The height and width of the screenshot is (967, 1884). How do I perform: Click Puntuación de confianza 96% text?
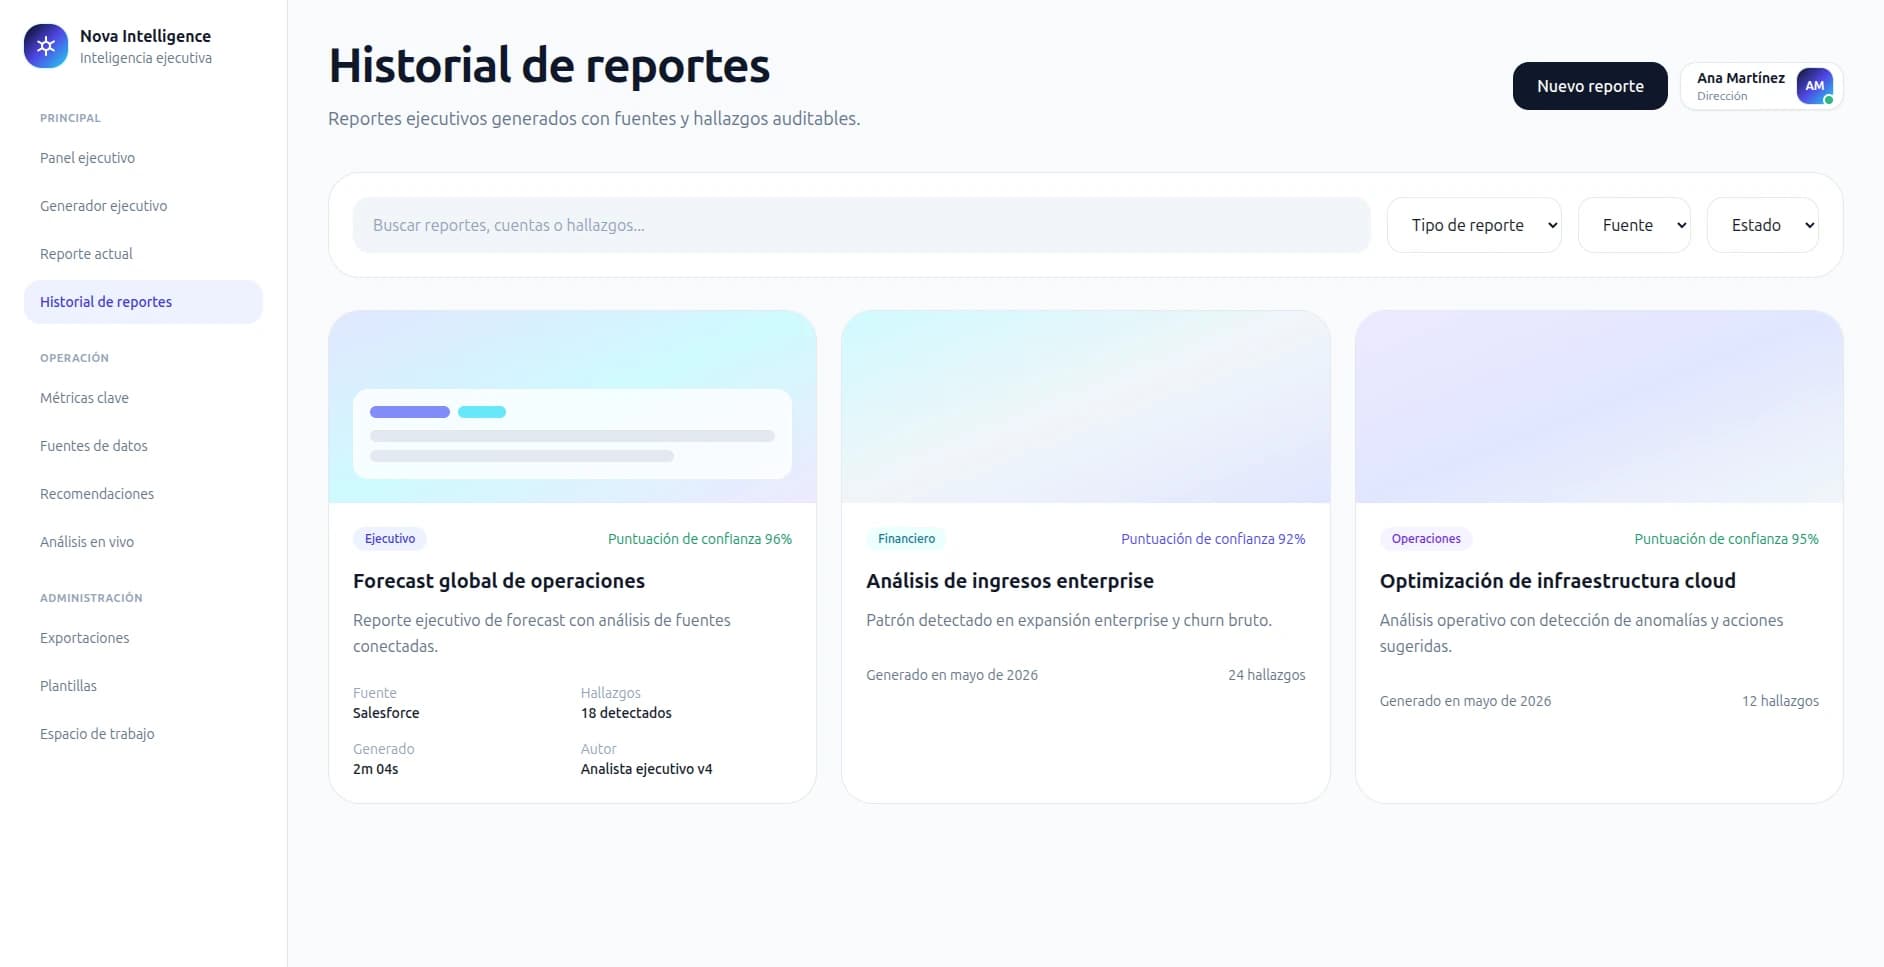coord(700,539)
